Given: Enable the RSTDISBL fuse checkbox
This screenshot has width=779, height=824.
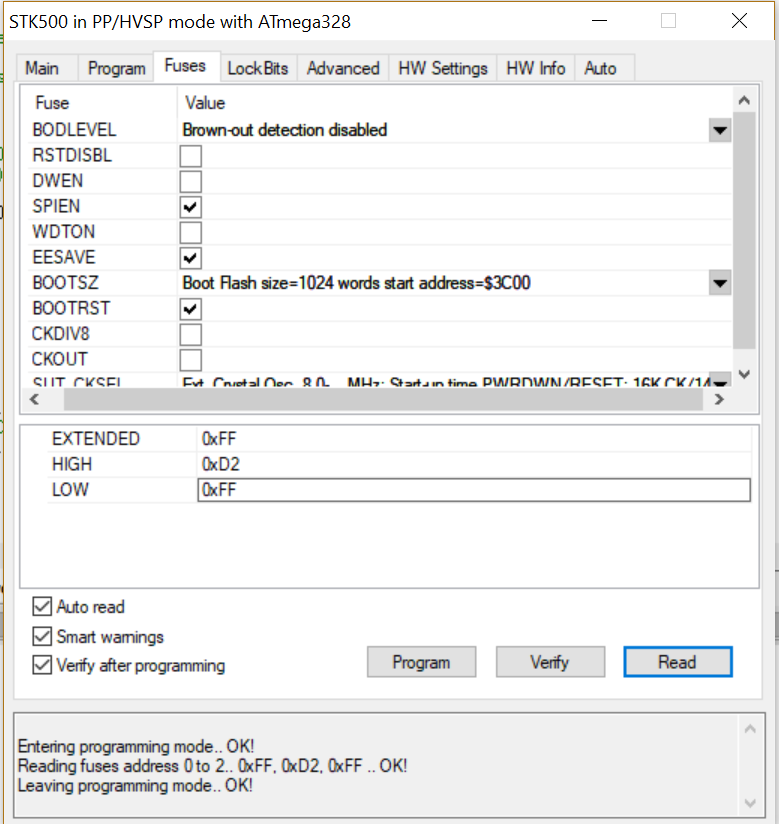Looking at the screenshot, I should (x=190, y=156).
